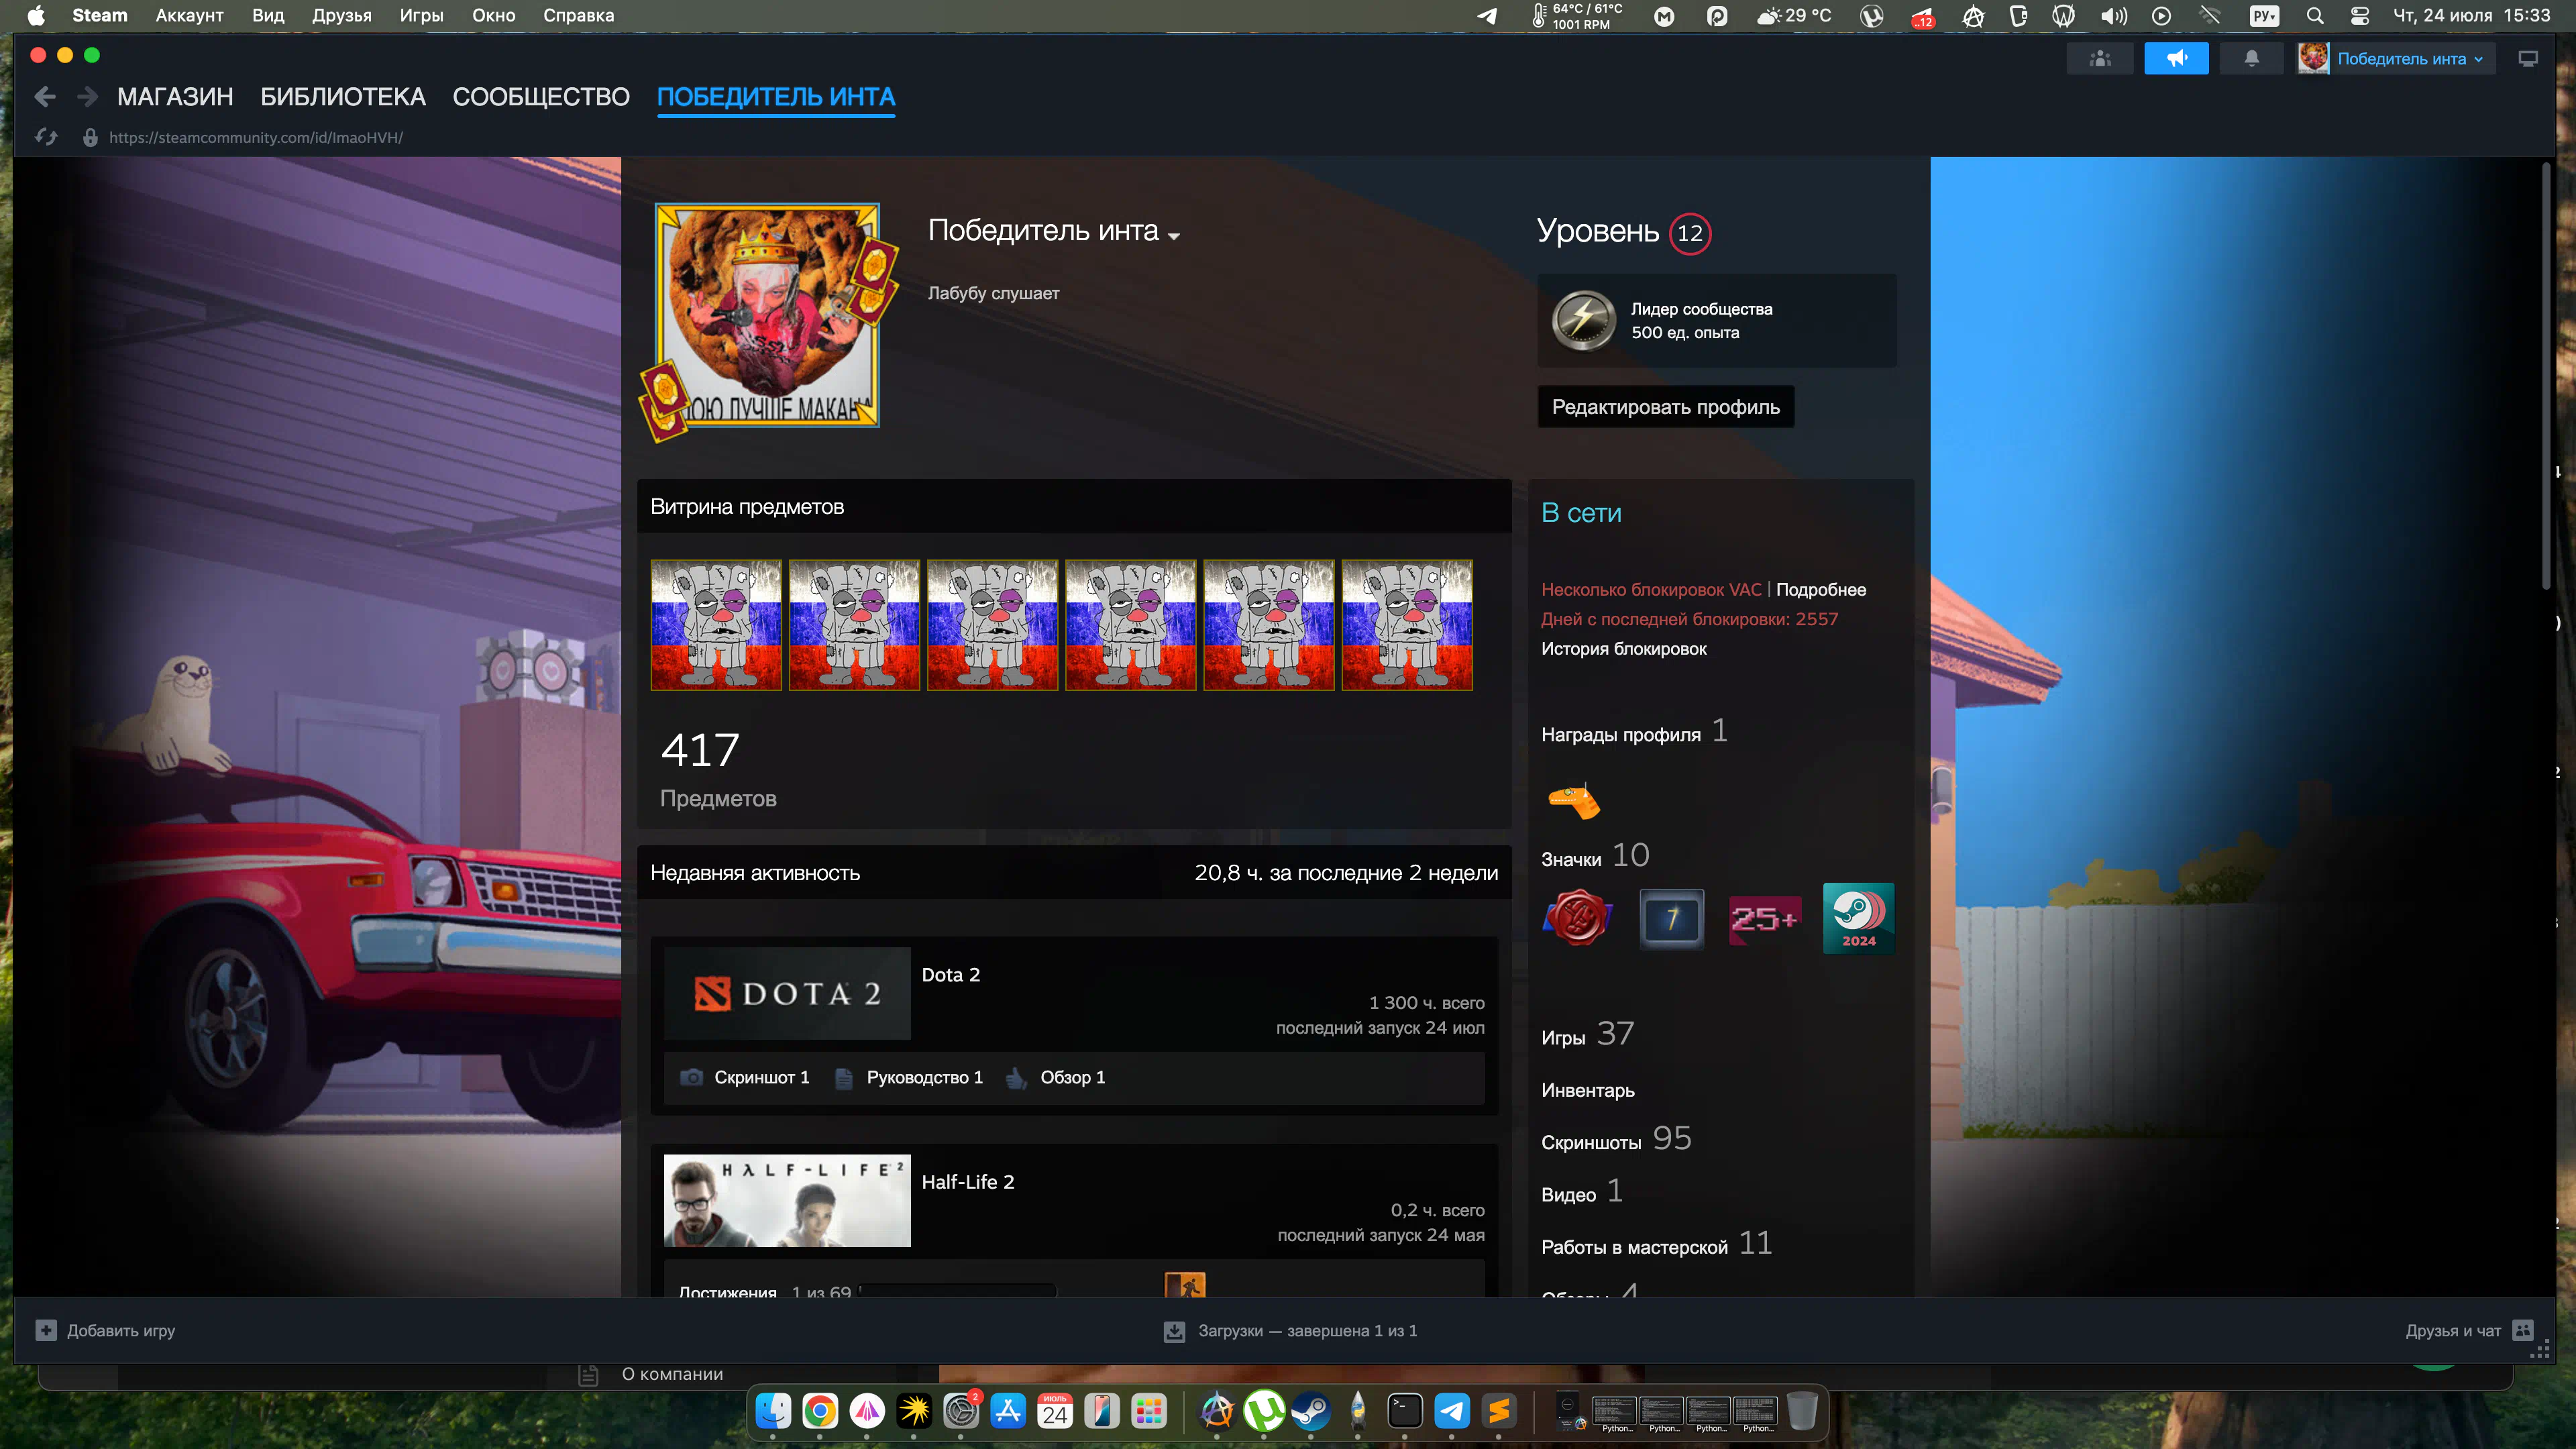Open the Подробнее VAC ban link
Image resolution: width=2576 pixels, height=1449 pixels.
(1821, 590)
